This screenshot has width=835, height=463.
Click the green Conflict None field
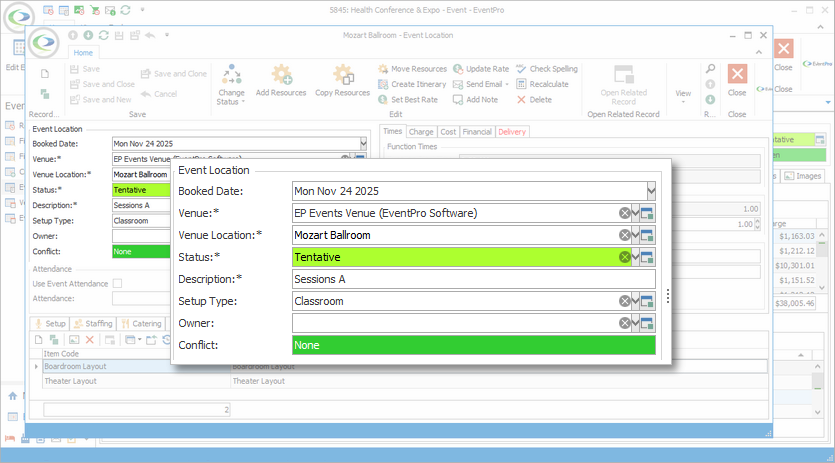pos(474,345)
